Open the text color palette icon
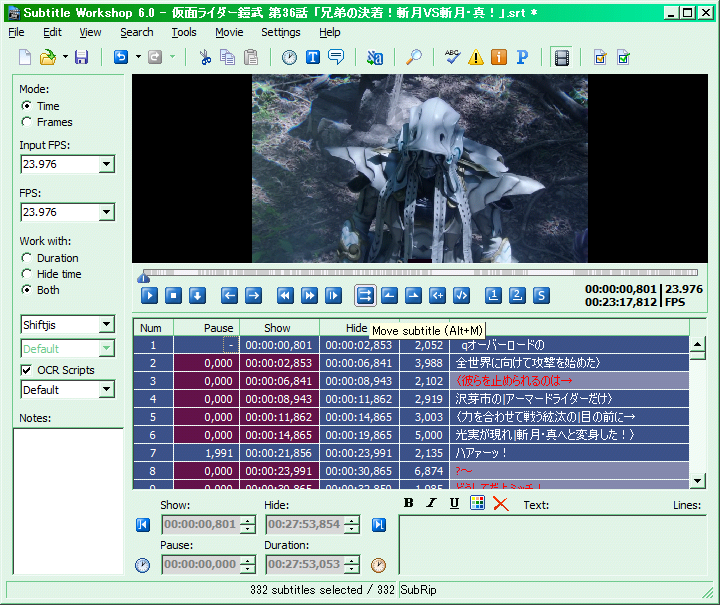The height and width of the screenshot is (605, 720). 478,503
